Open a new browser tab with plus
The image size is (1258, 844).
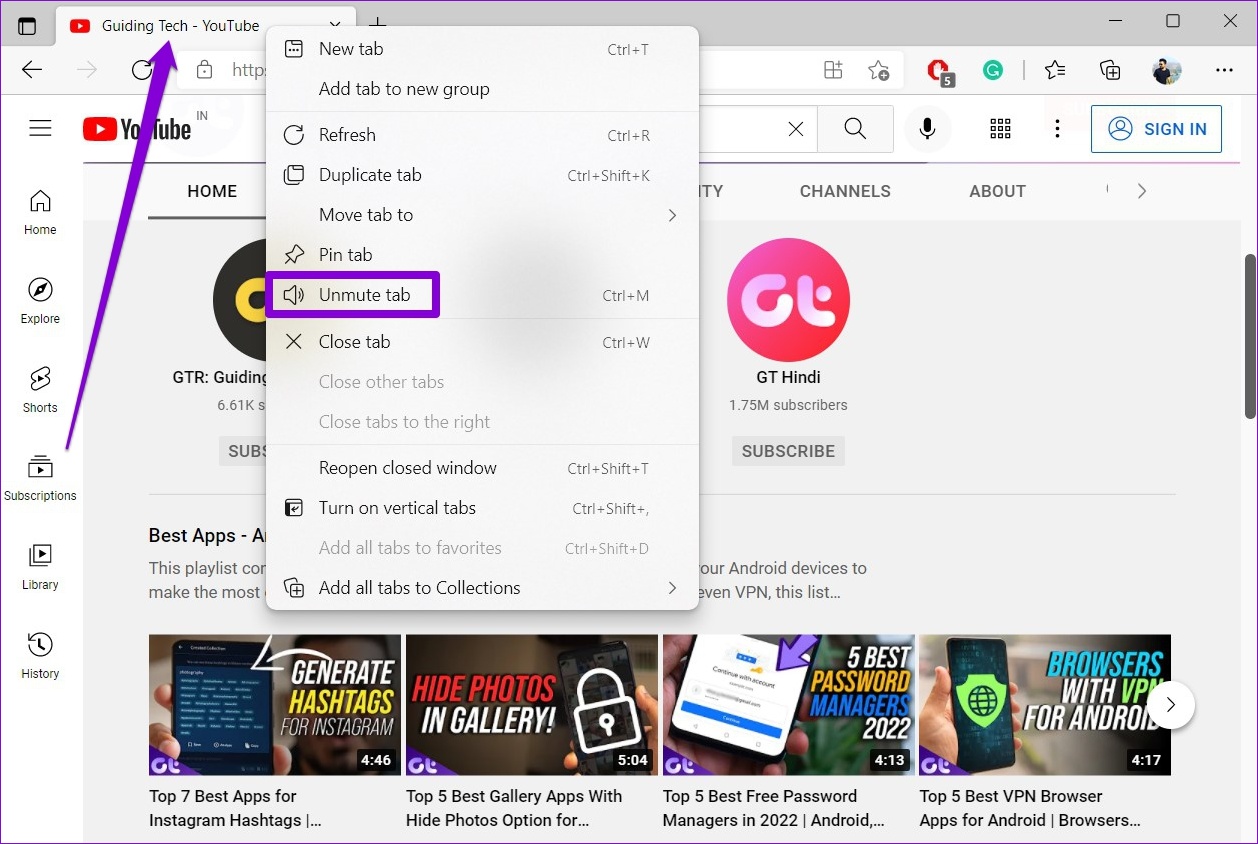coord(378,24)
